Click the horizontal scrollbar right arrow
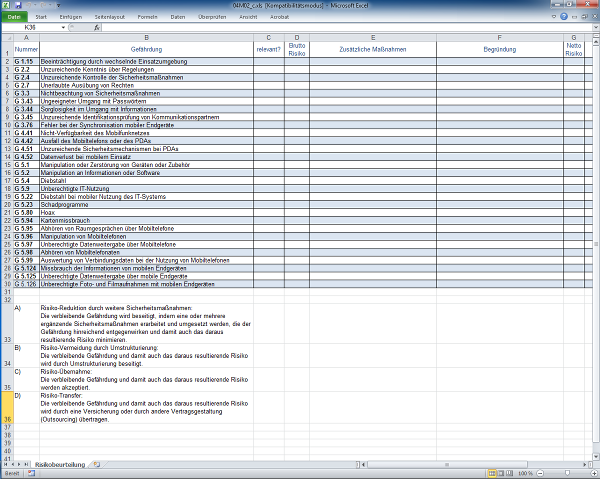 586,465
